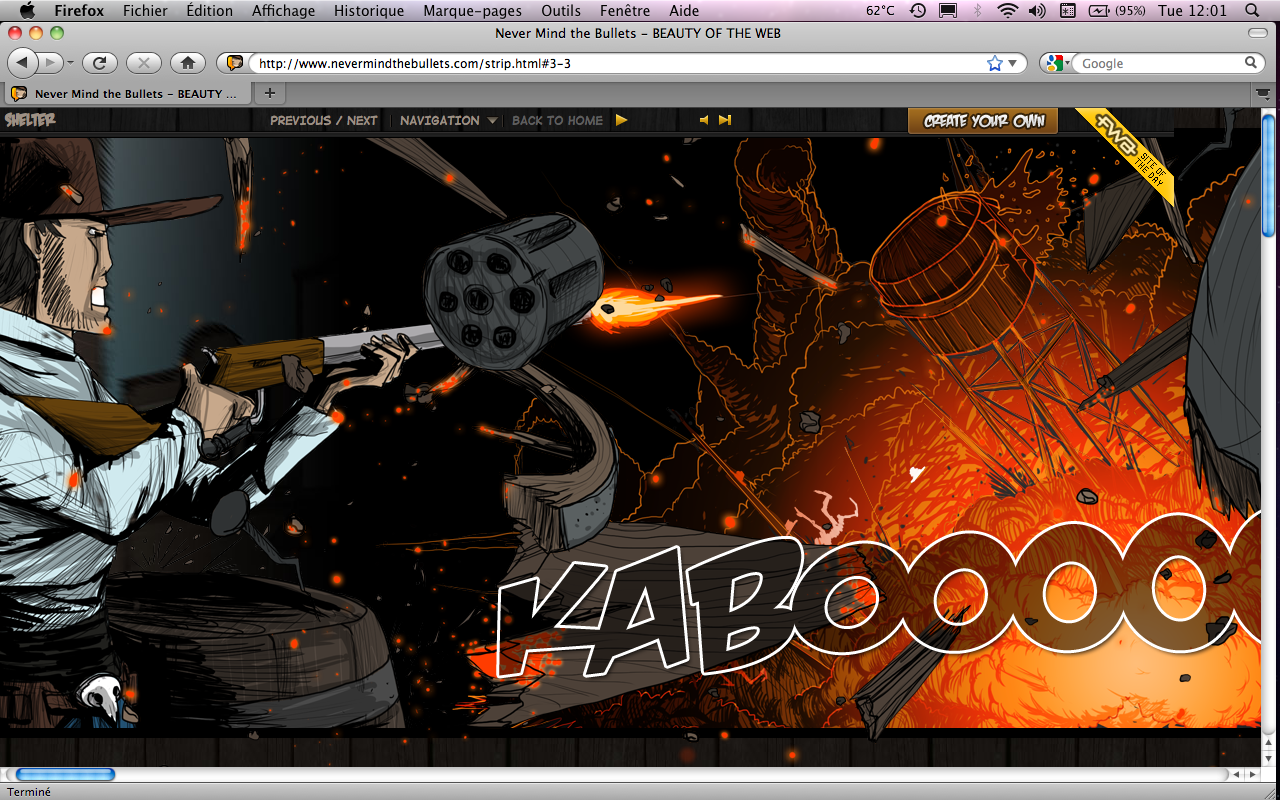Toggle sound with yellow speaker icon

click(x=704, y=120)
